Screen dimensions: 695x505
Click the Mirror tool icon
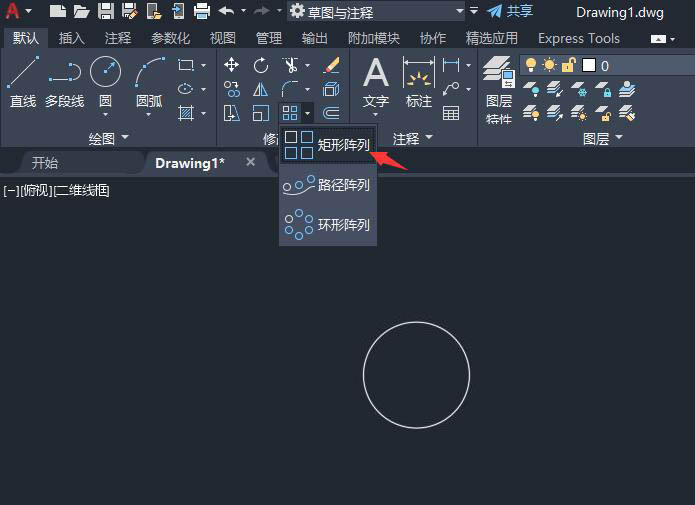261,90
